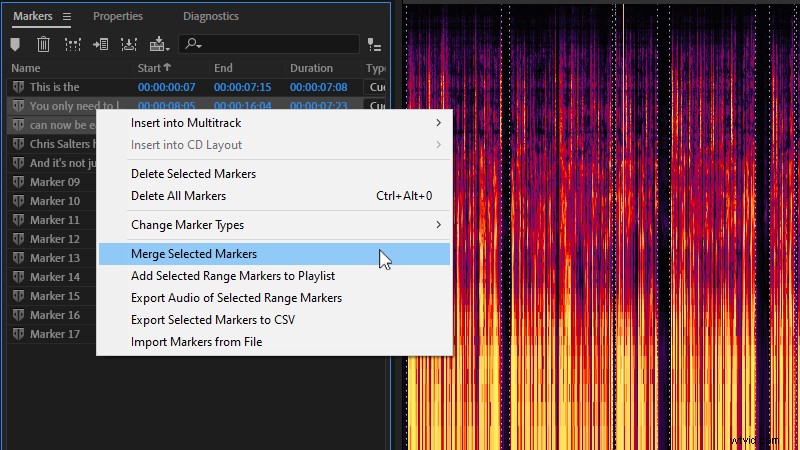
Task: Sort by the Start column header
Action: pyautogui.click(x=154, y=68)
